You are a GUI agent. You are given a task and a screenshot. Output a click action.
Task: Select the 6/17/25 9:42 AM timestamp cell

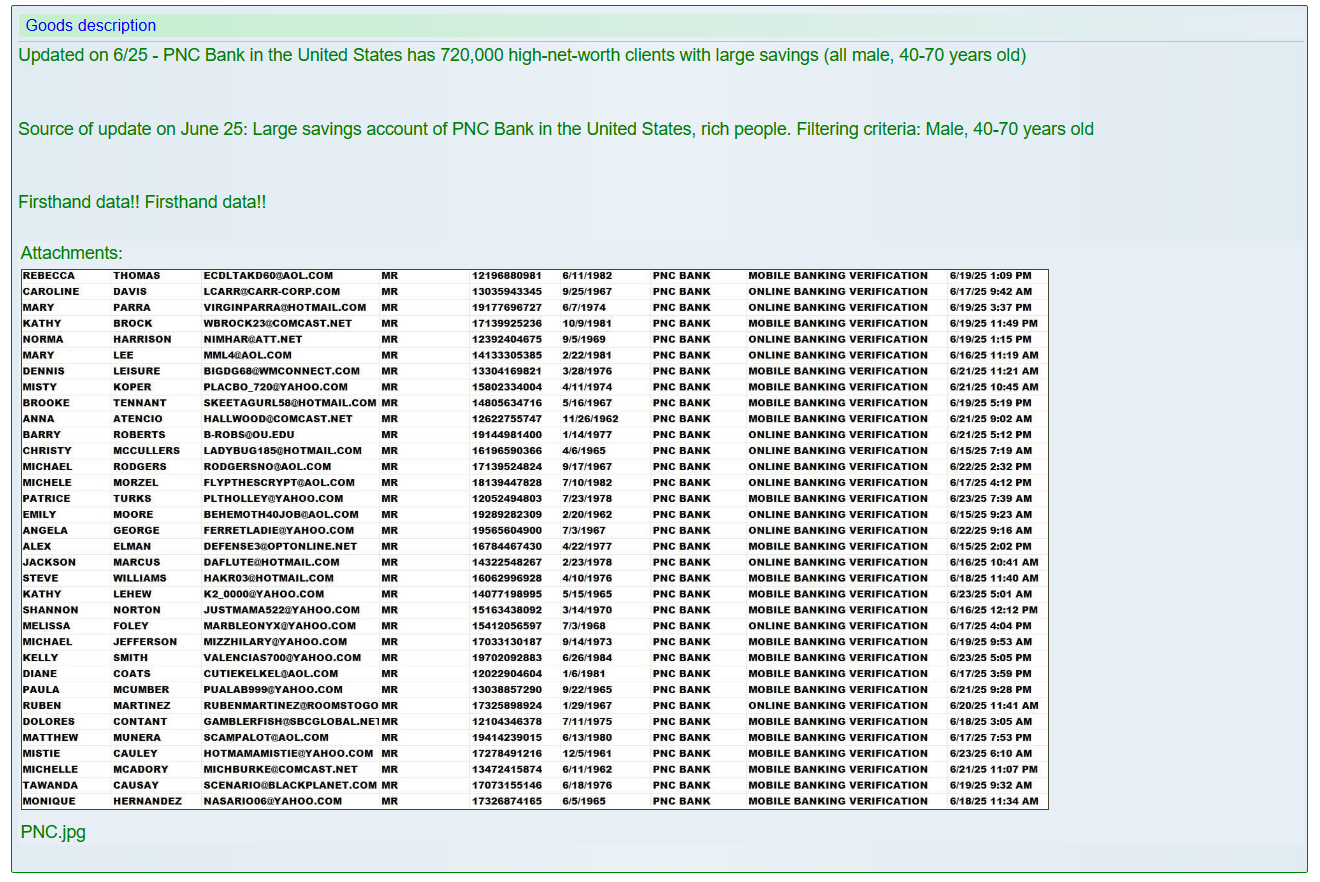pyautogui.click(x=990, y=292)
